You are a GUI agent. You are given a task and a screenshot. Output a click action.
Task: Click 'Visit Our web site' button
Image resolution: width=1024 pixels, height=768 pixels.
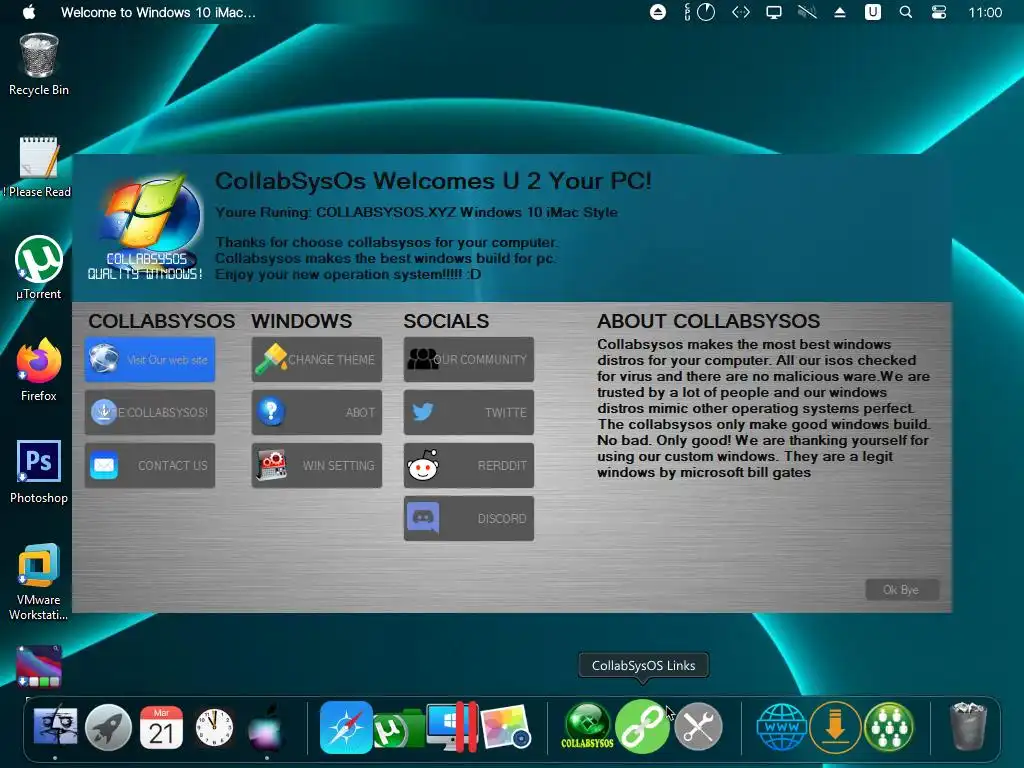point(150,359)
